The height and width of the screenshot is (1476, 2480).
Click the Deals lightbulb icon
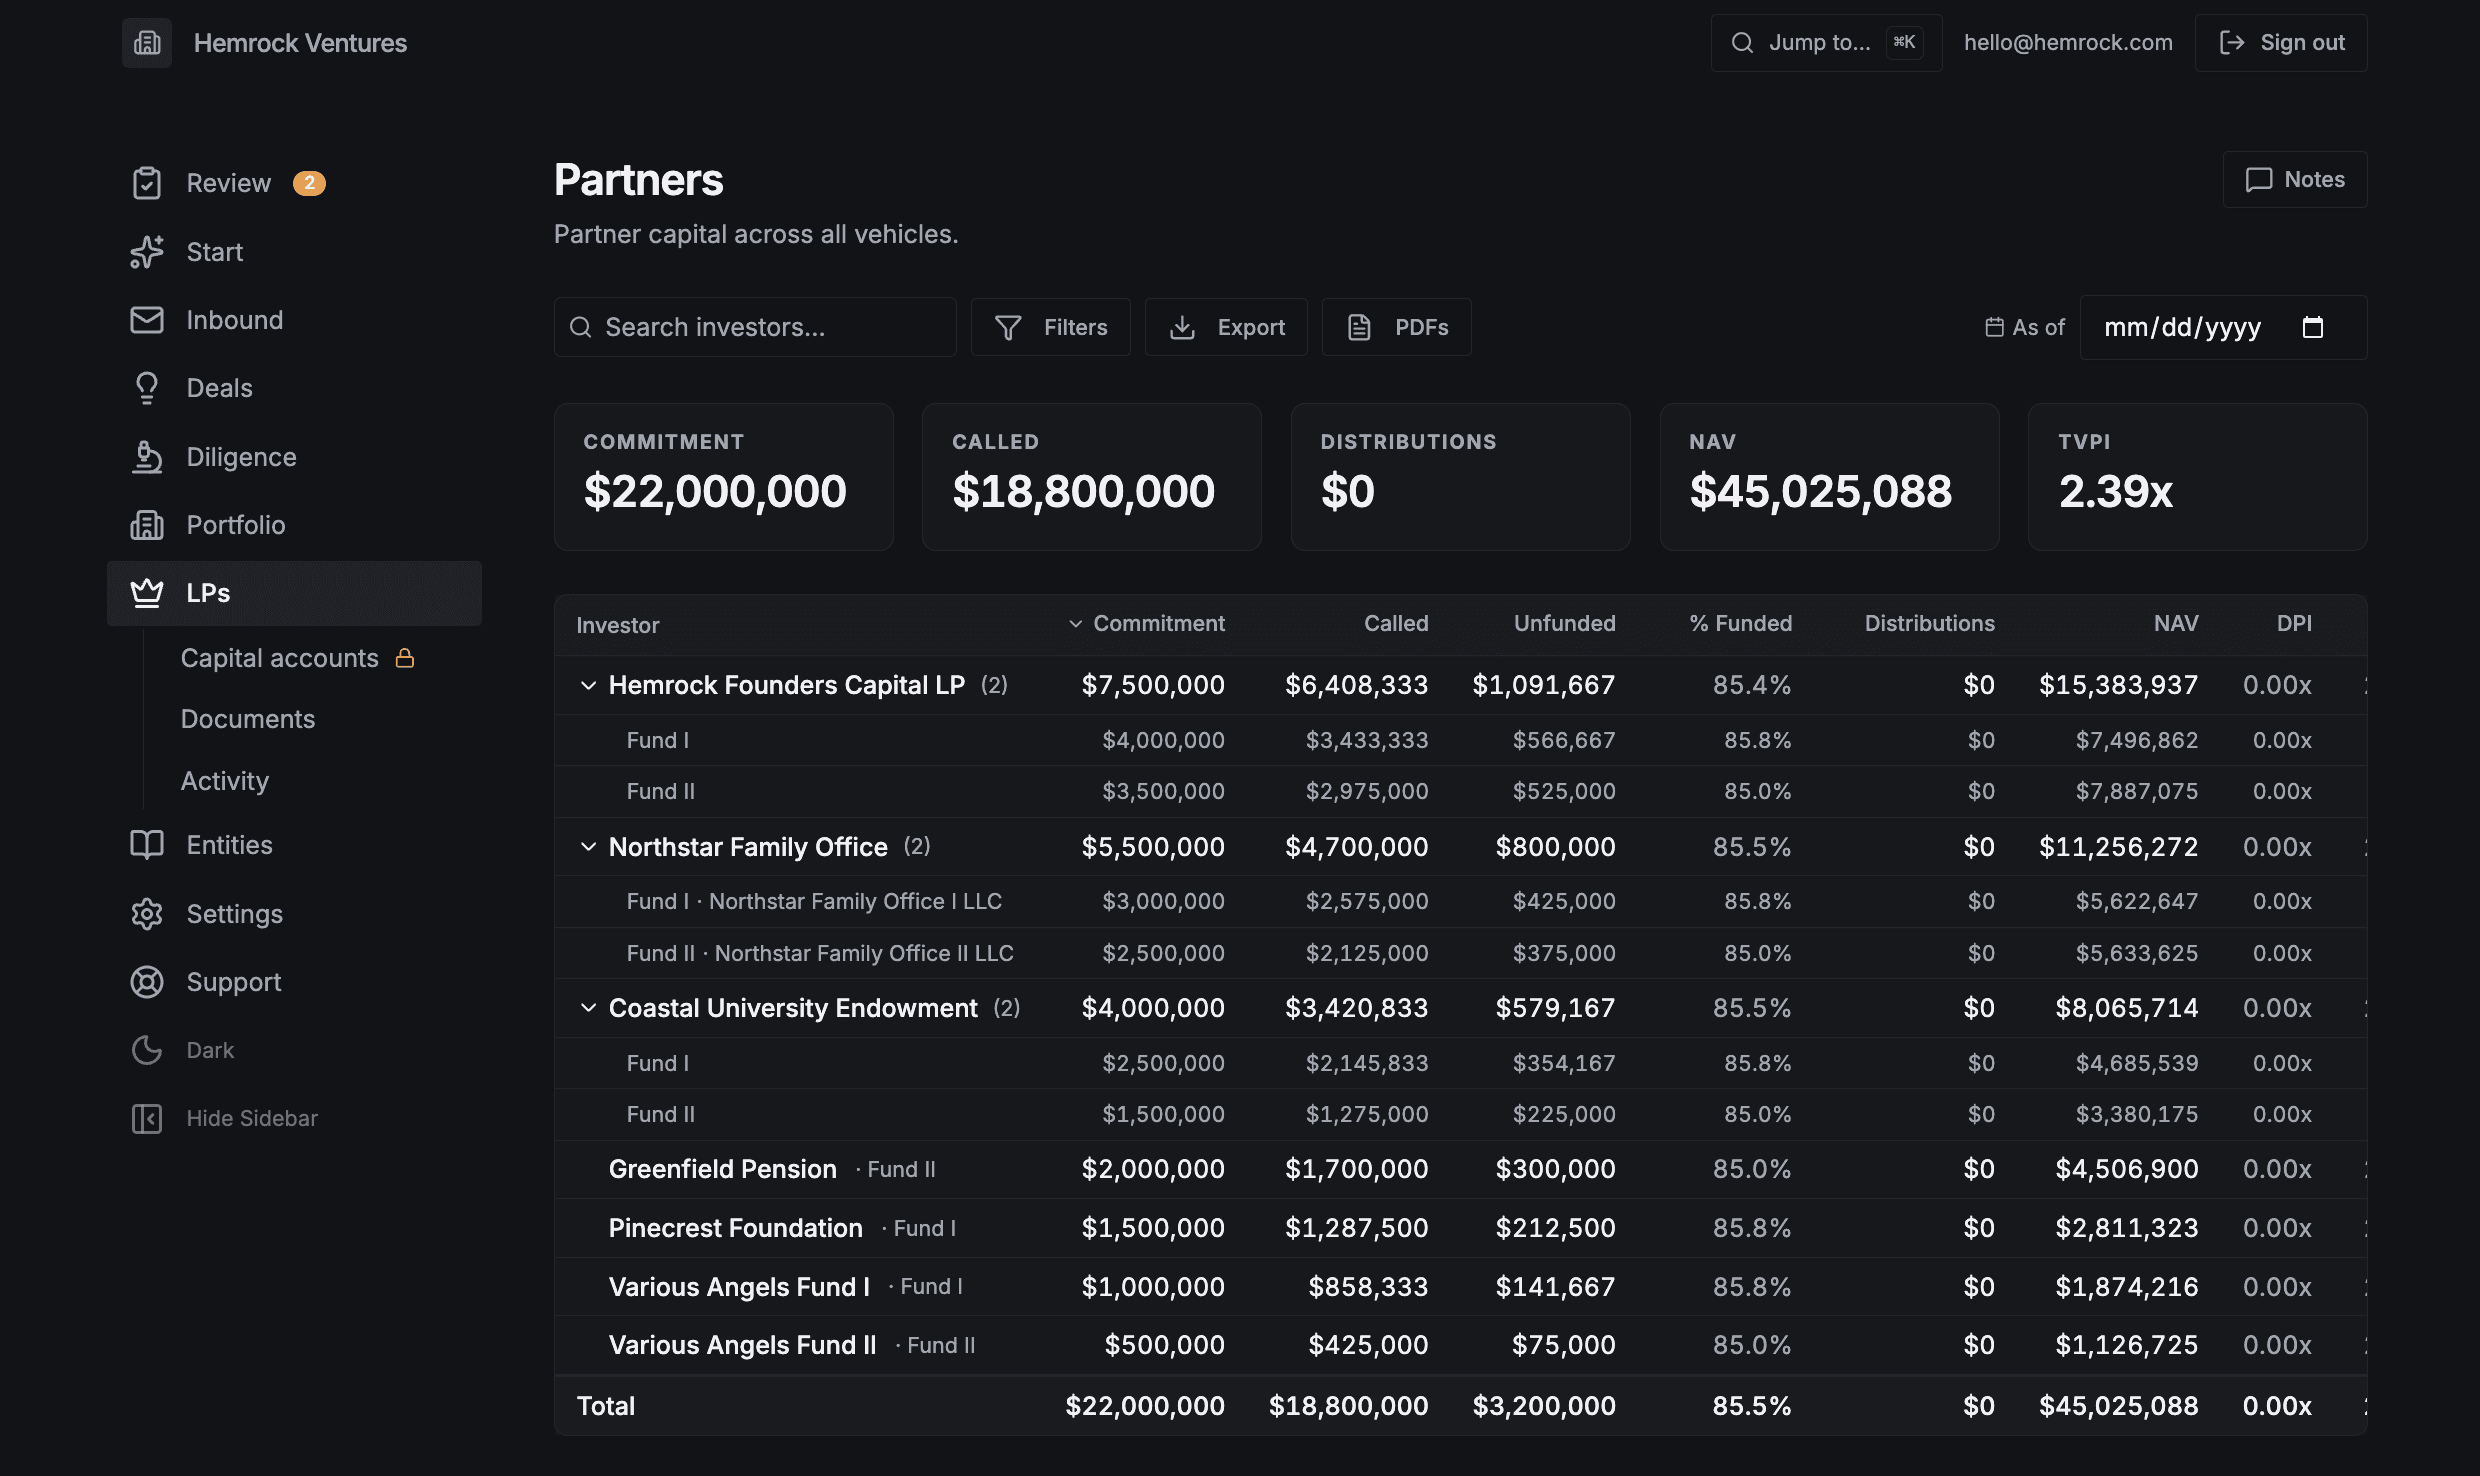coord(147,388)
